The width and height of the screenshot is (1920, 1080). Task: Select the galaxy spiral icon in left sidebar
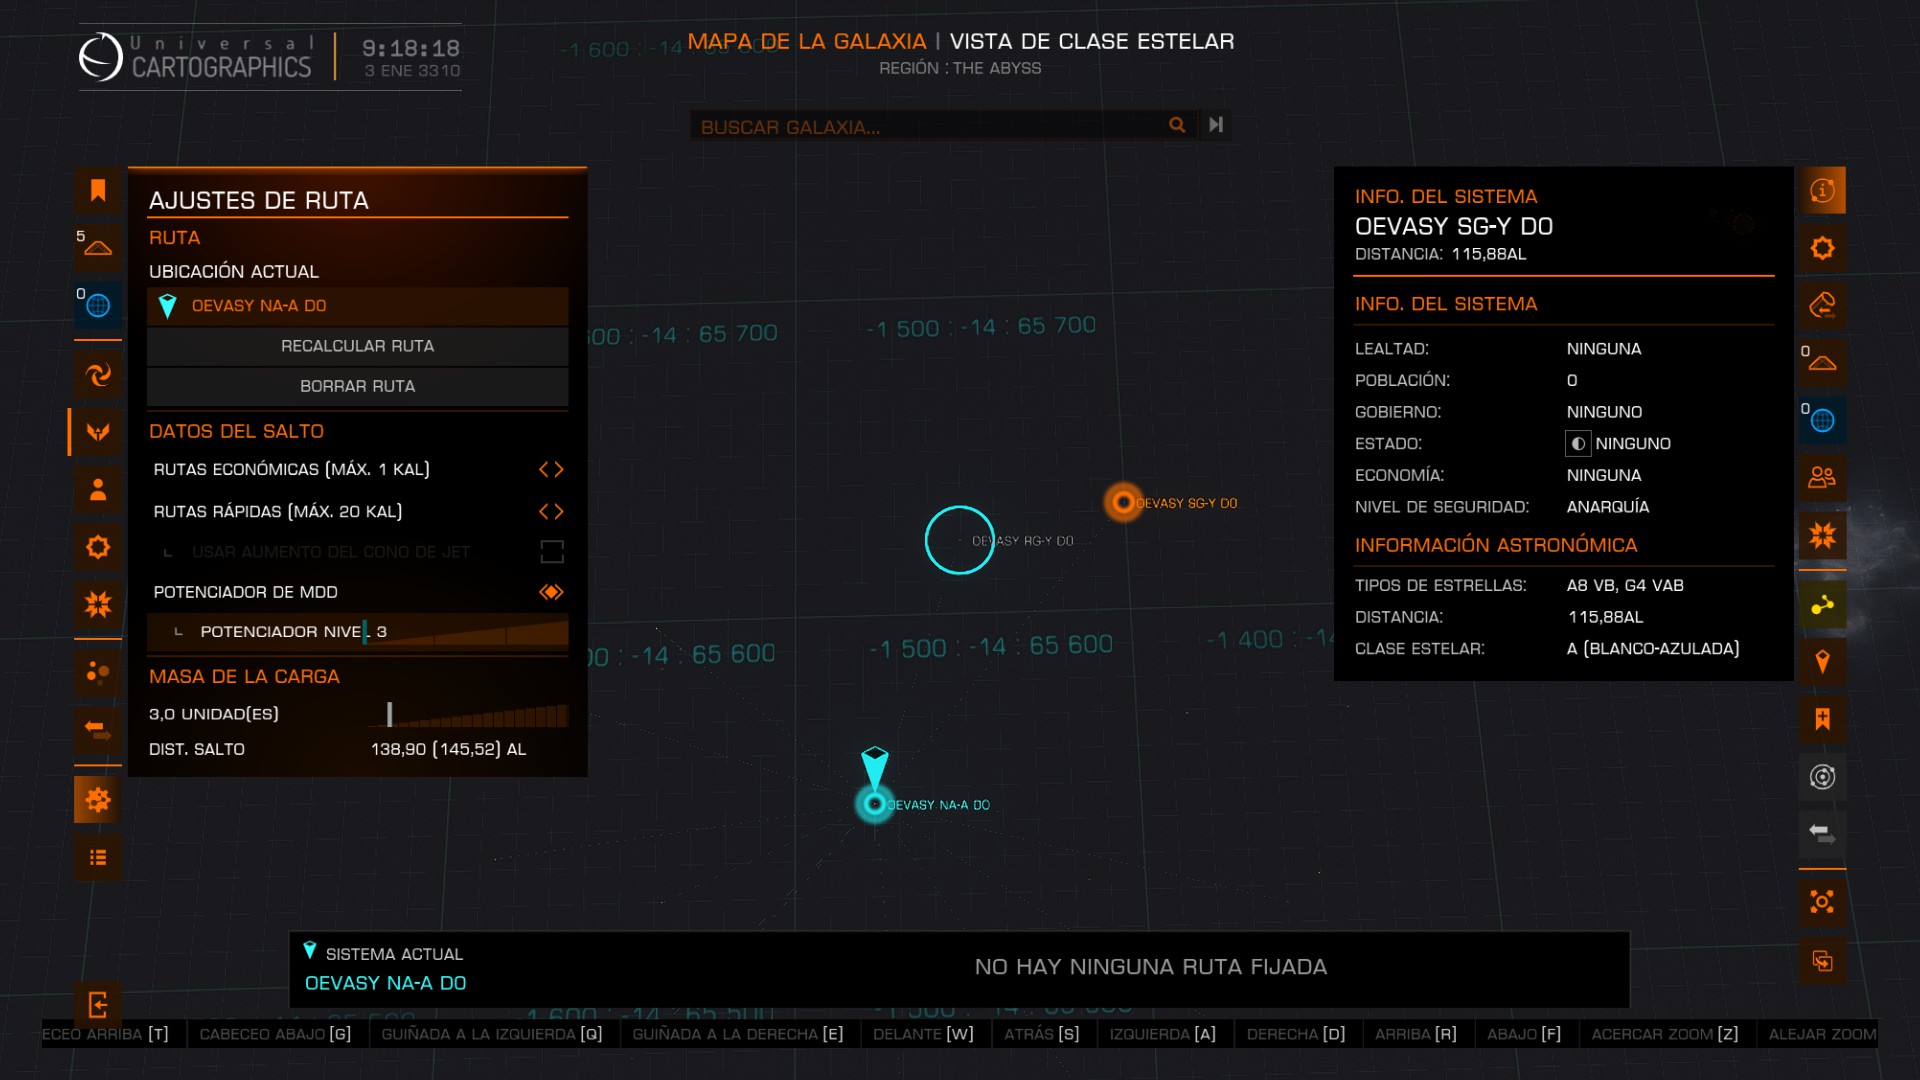click(x=98, y=375)
